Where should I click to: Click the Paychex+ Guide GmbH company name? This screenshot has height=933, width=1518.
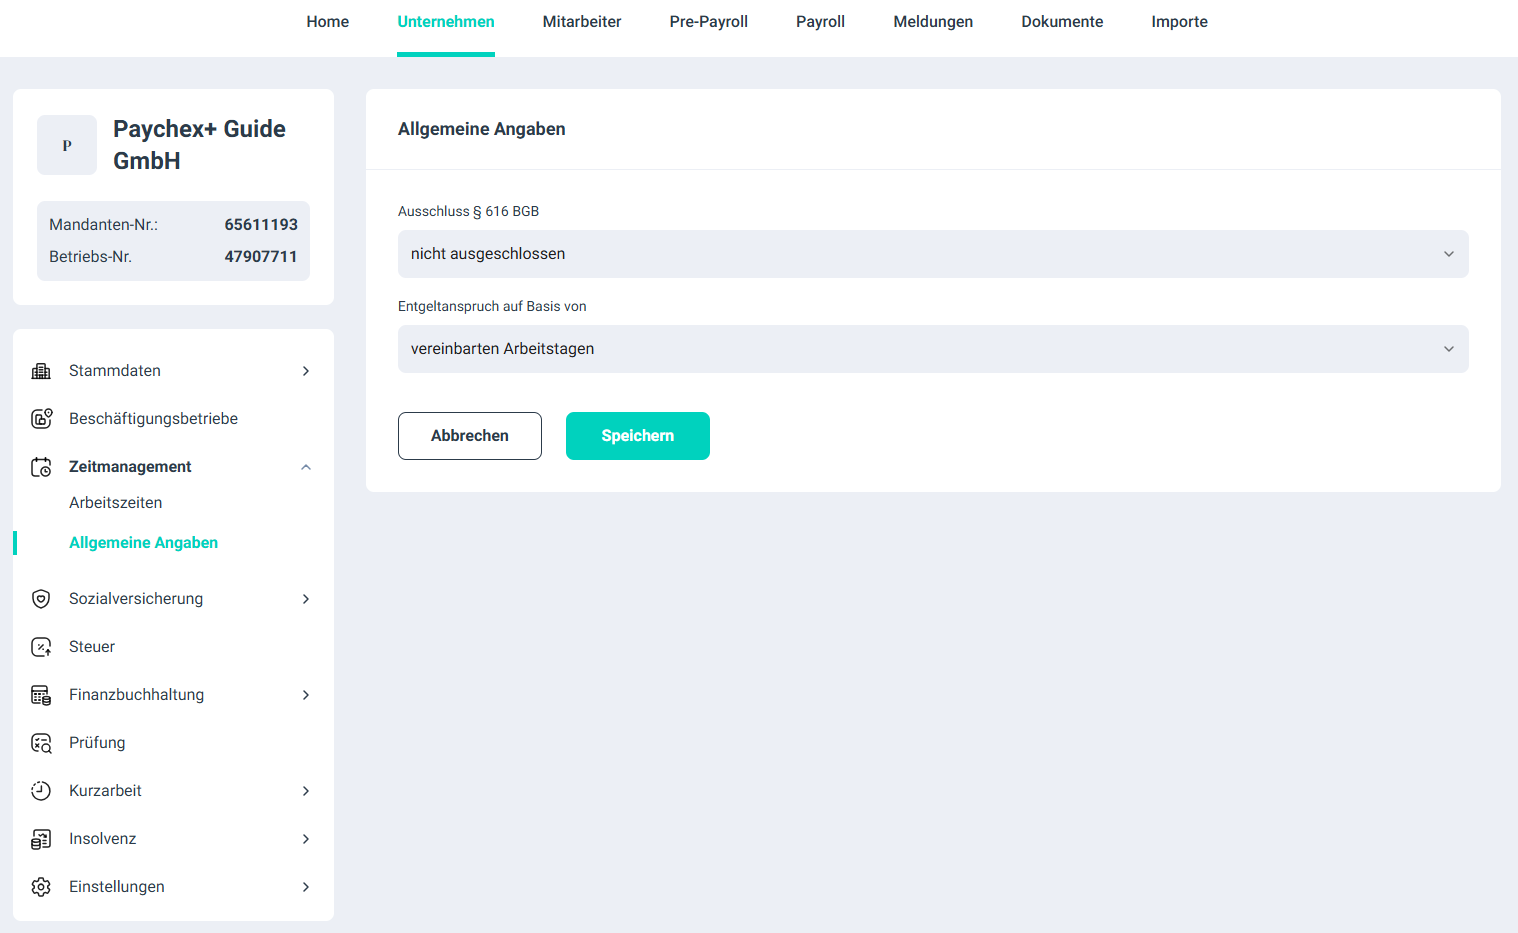coord(199,145)
